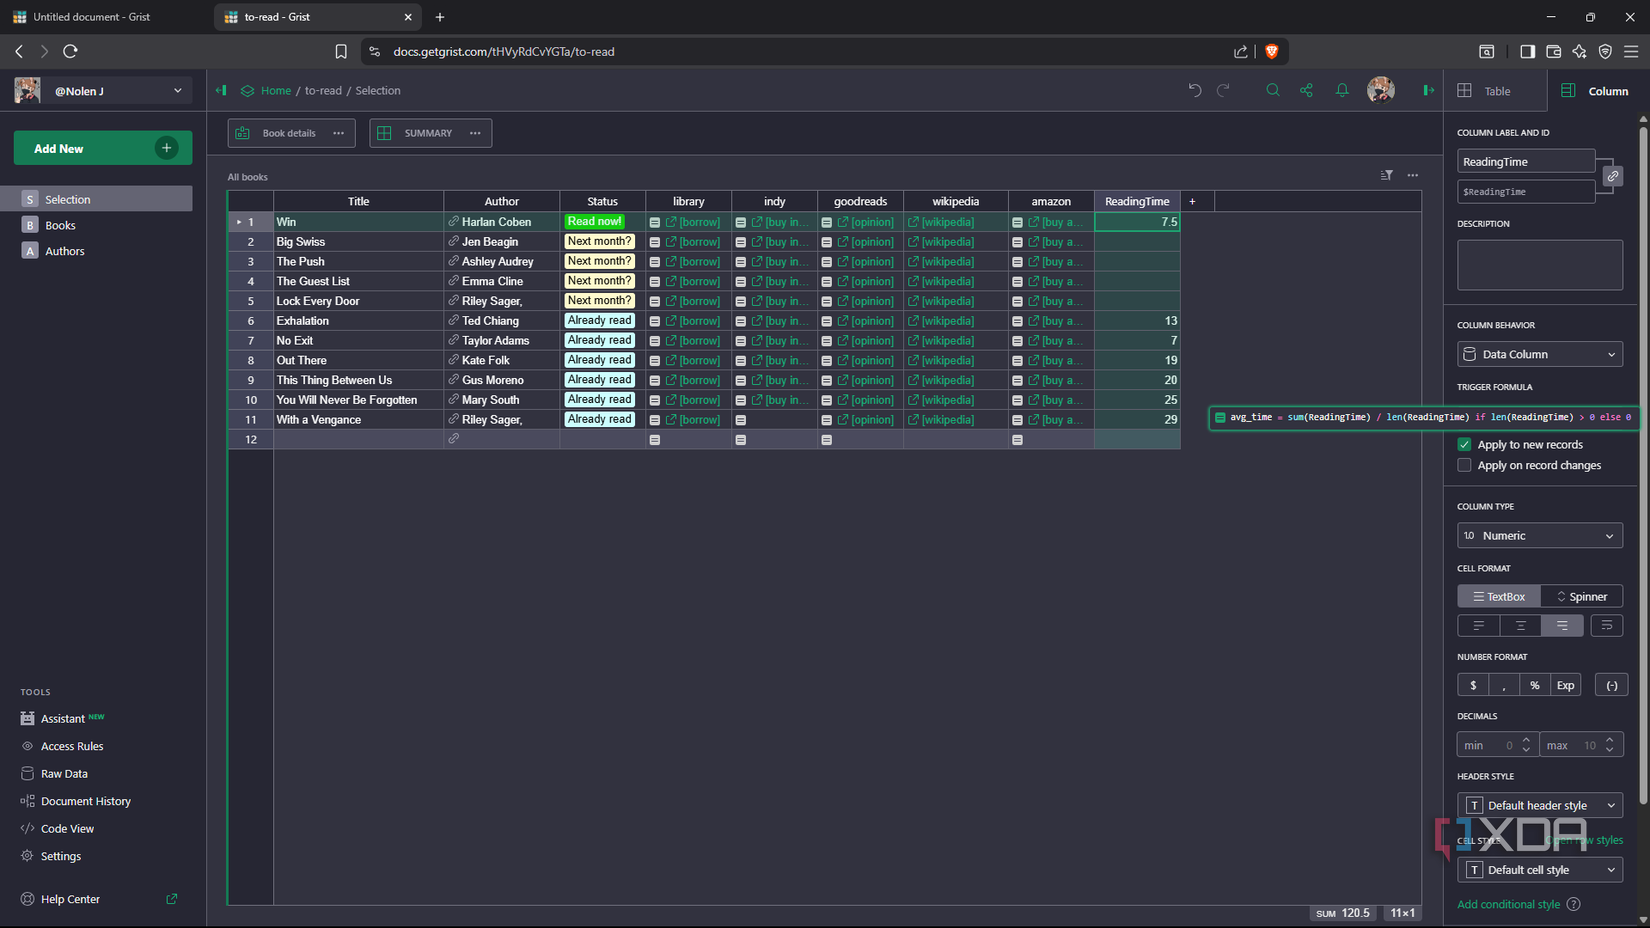Switch cell format to Spinner

[x=1581, y=595]
